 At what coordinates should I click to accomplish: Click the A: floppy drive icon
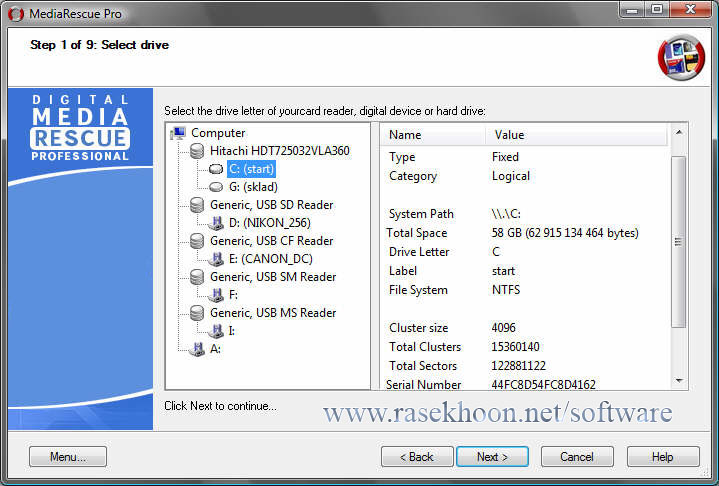(x=197, y=349)
